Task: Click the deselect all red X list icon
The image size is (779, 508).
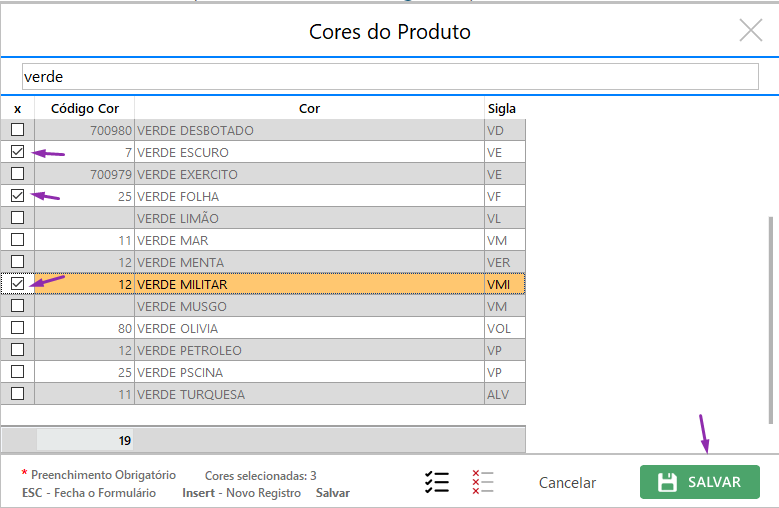Action: 483,482
